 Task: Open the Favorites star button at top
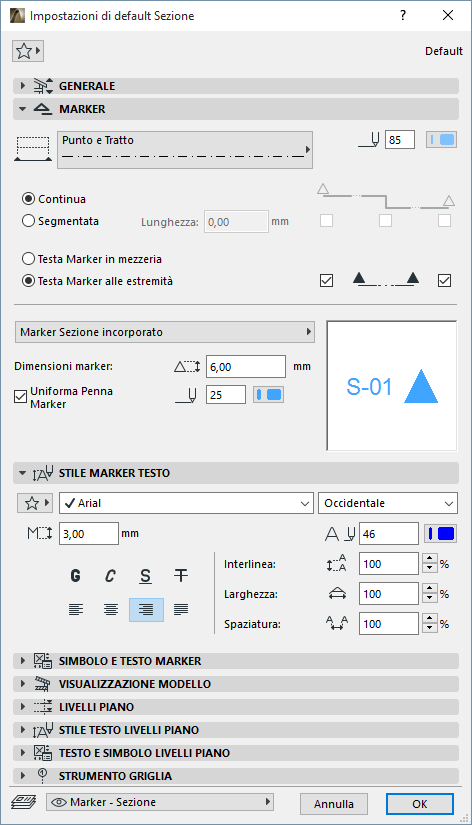pos(27,51)
